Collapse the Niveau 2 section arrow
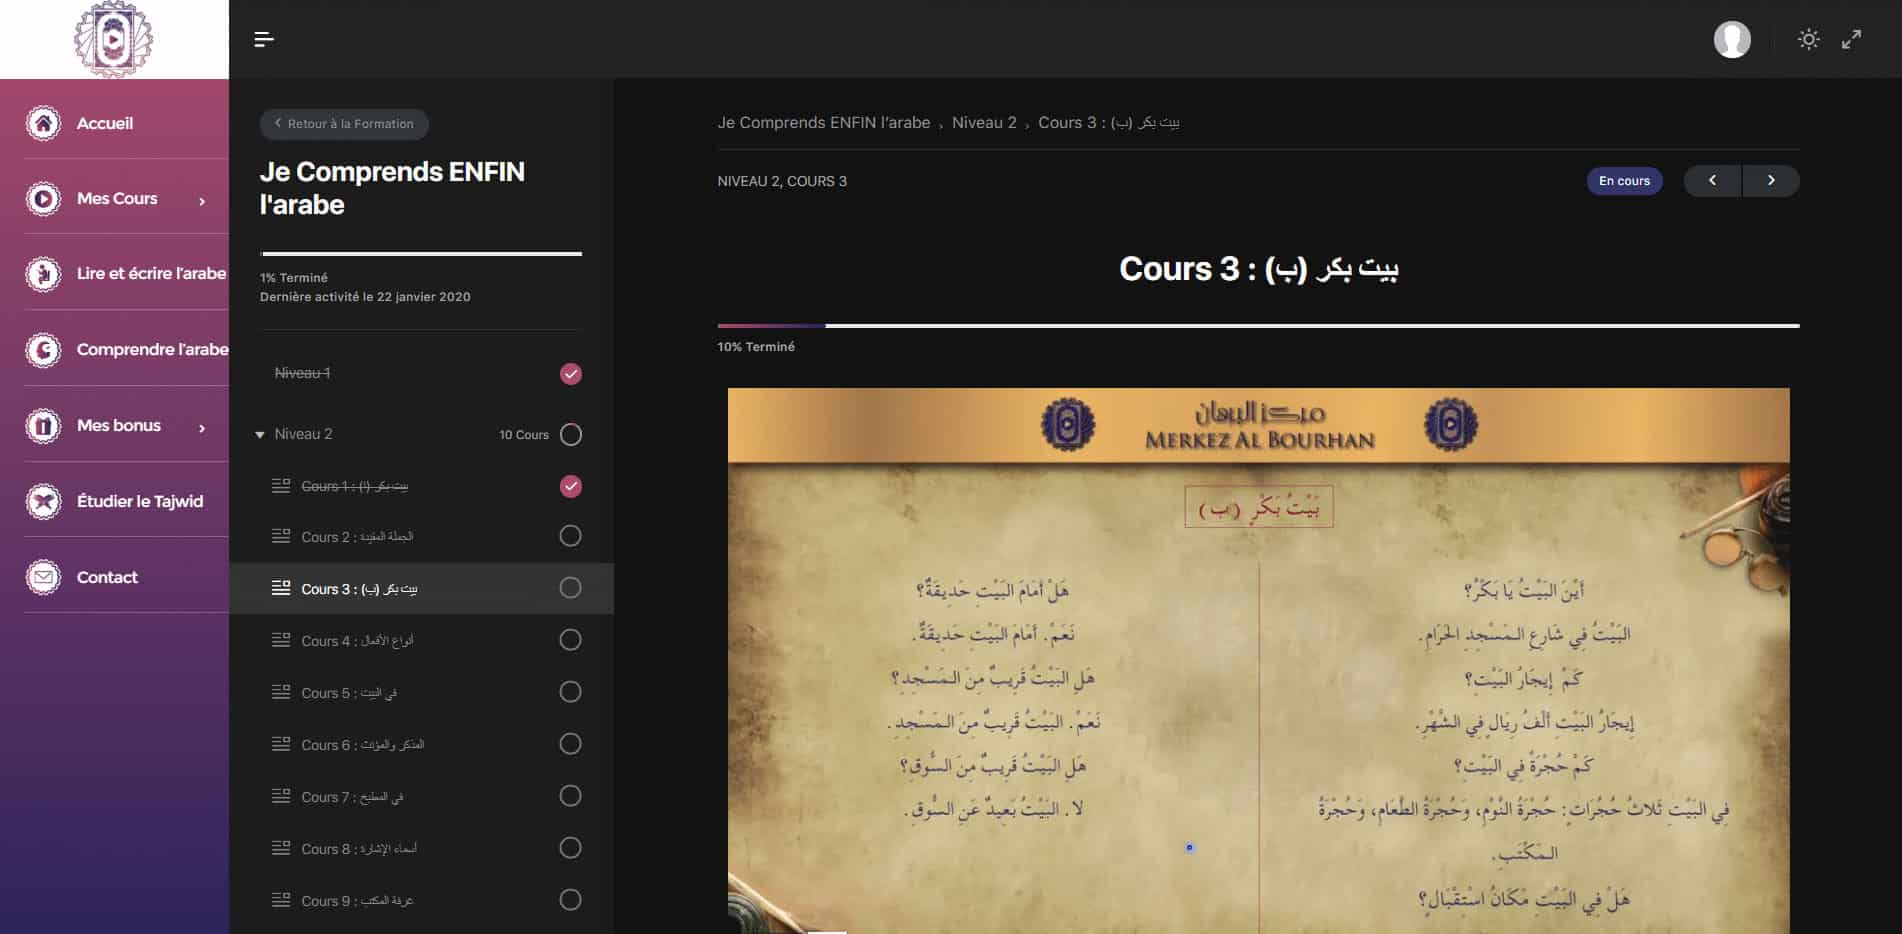The width and height of the screenshot is (1902, 934). coord(260,435)
